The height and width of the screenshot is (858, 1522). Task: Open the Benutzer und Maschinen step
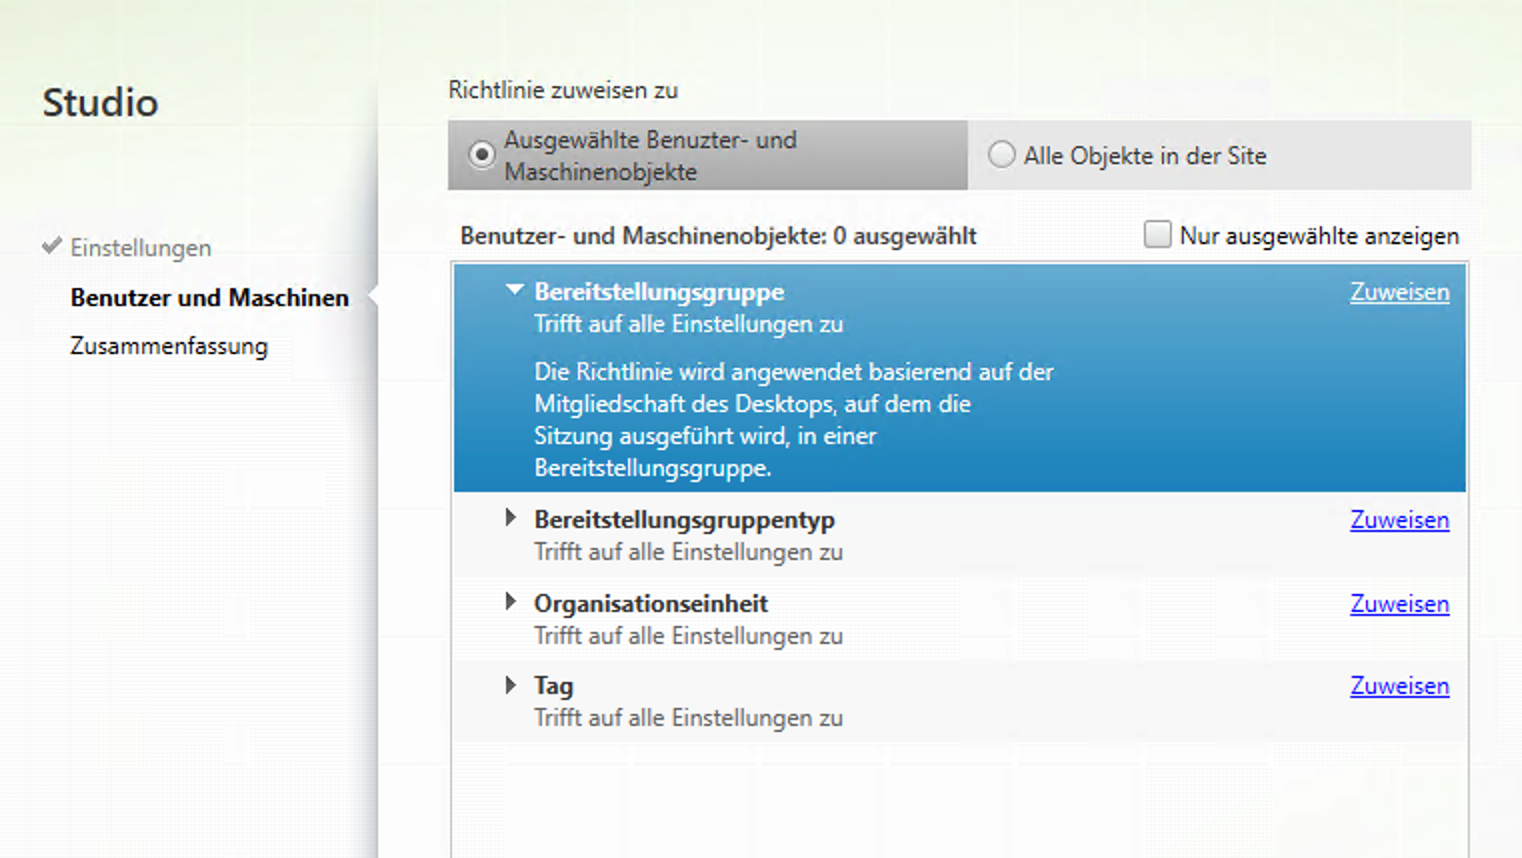210,298
